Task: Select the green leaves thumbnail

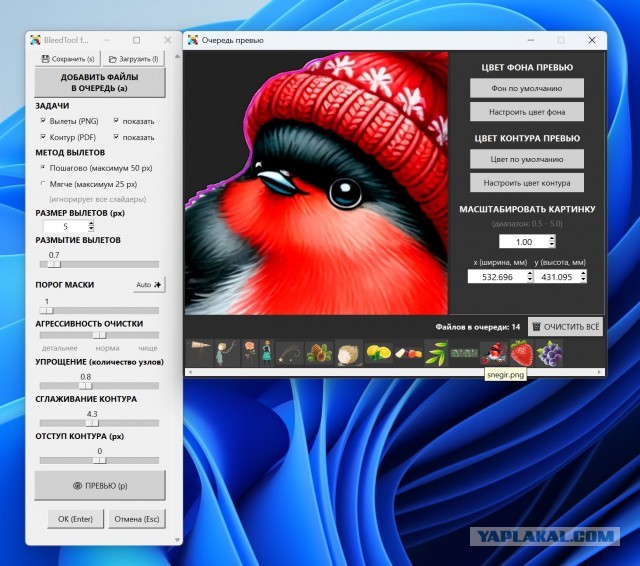Action: (436, 353)
